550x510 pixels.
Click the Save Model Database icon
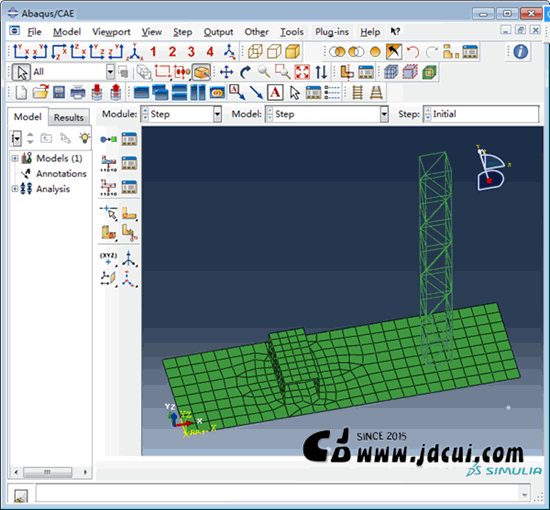tap(59, 93)
